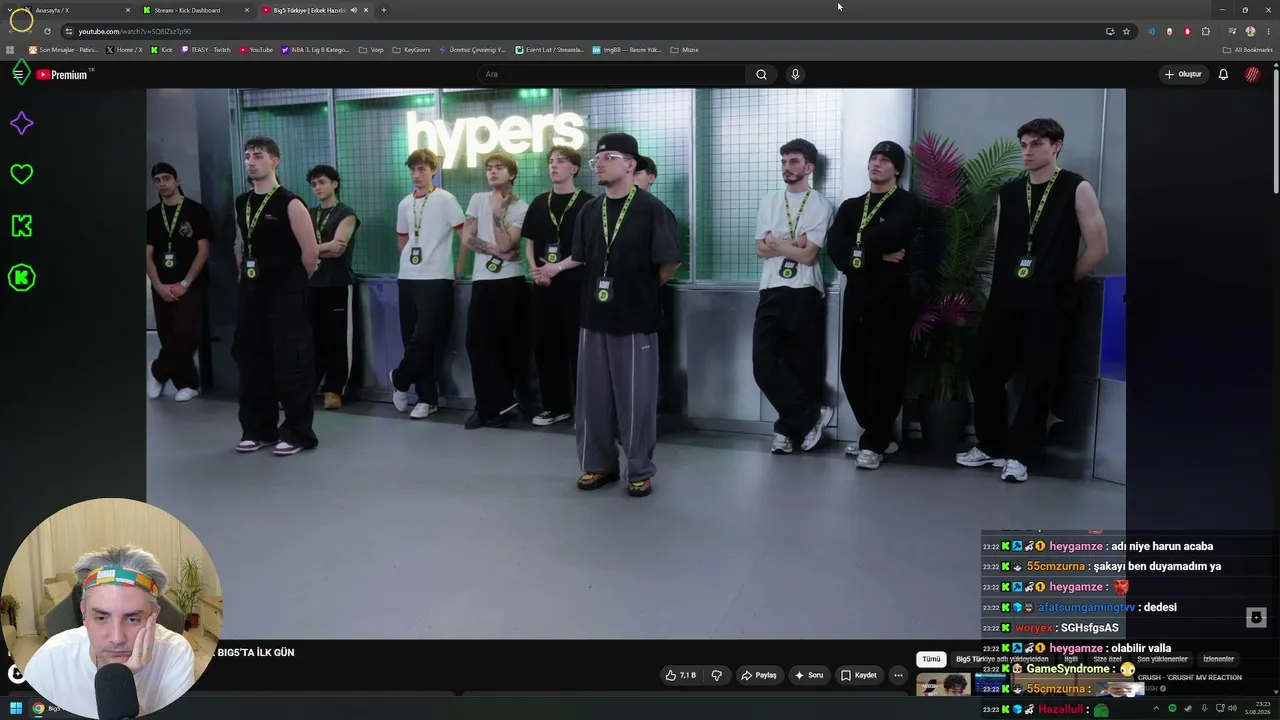Click the Soru ask button
Image resolution: width=1280 pixels, height=720 pixels.
click(809, 675)
